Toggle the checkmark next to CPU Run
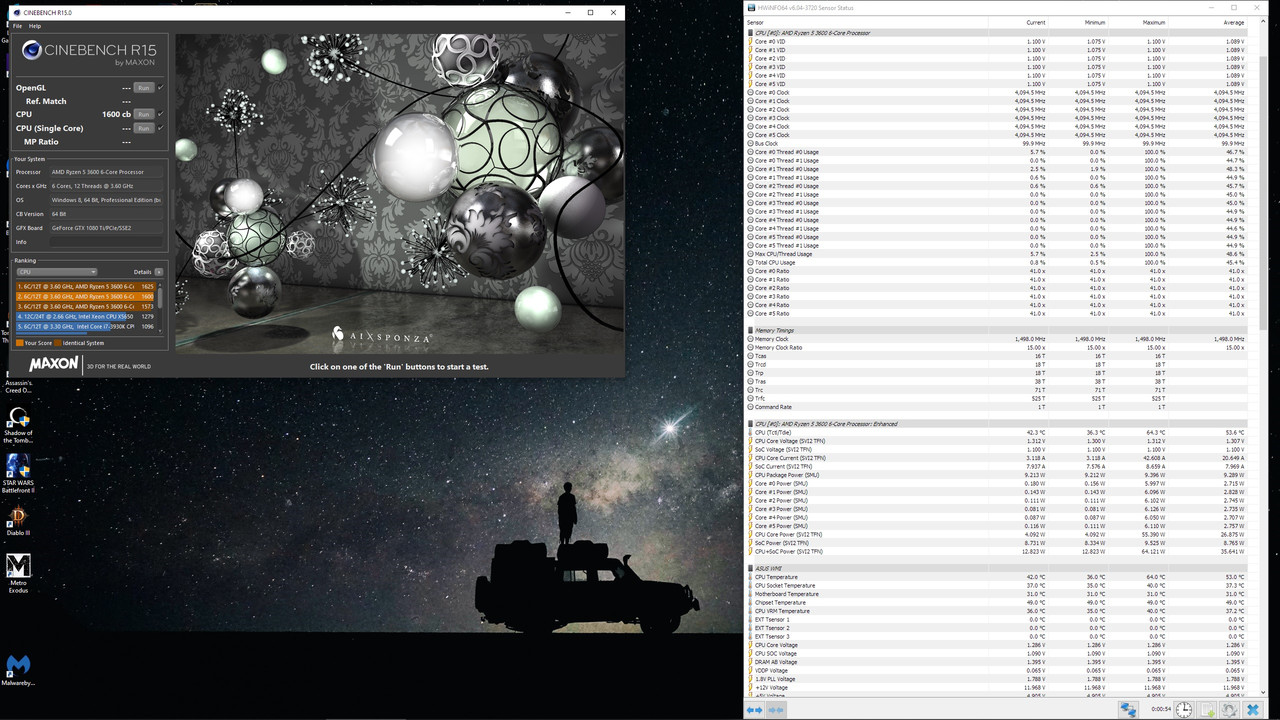 (160, 114)
